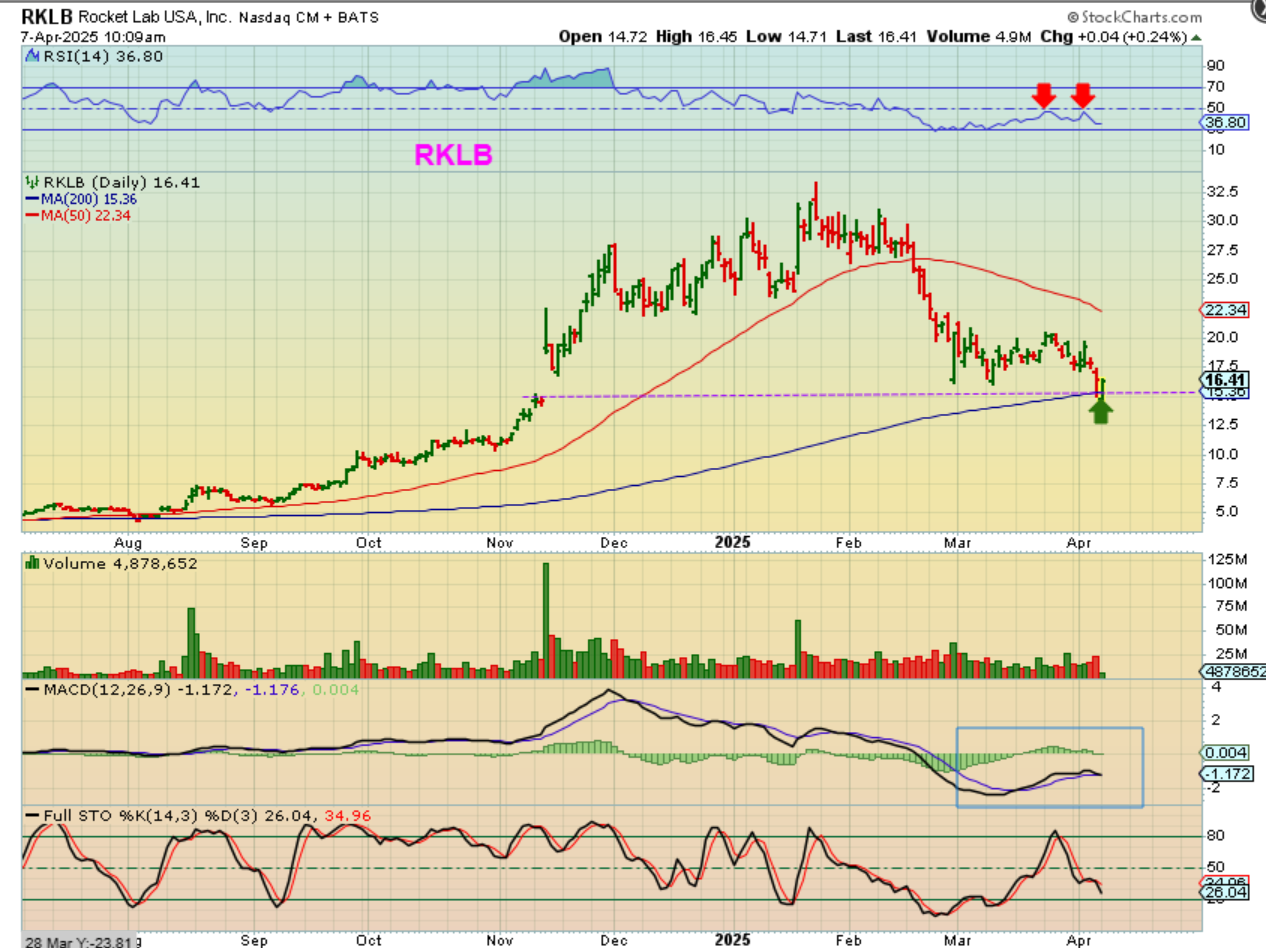Click the green up-triangle after the Chg value
Screen dimensions: 1266x948
point(1194,37)
